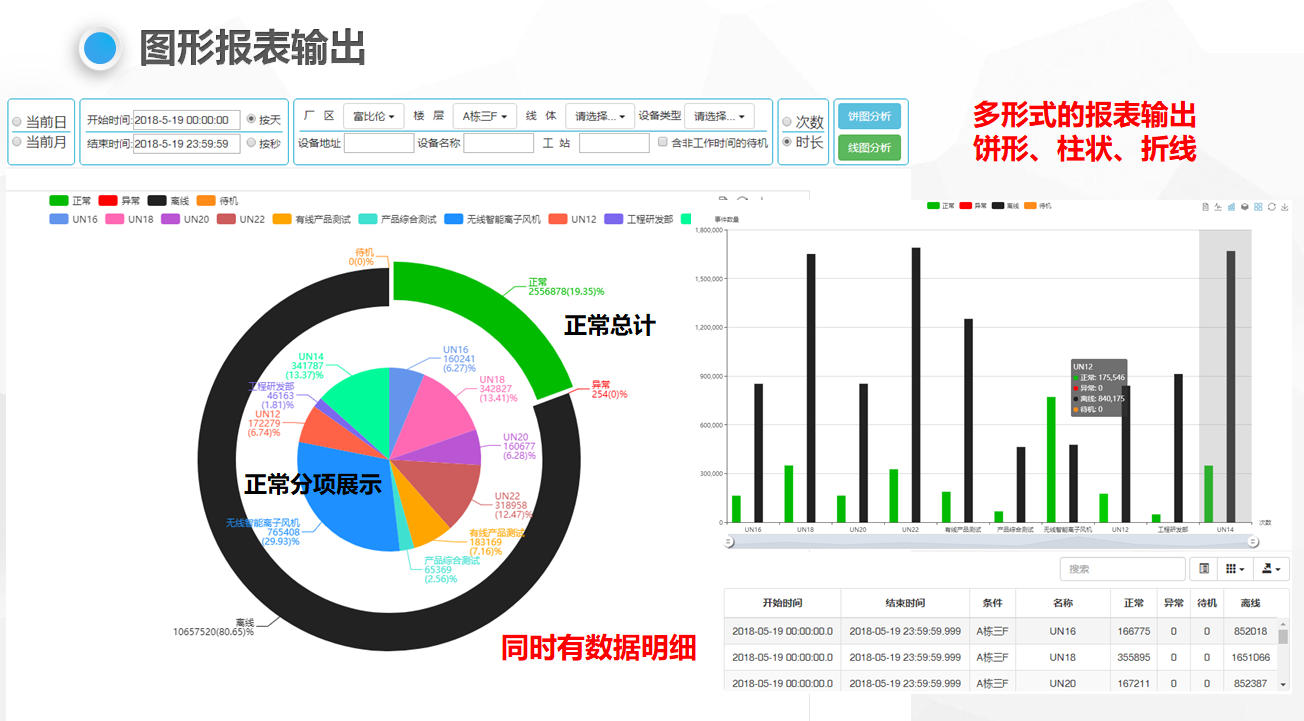Open the 厂区 dropdown showing 富比伦

pos(375,114)
